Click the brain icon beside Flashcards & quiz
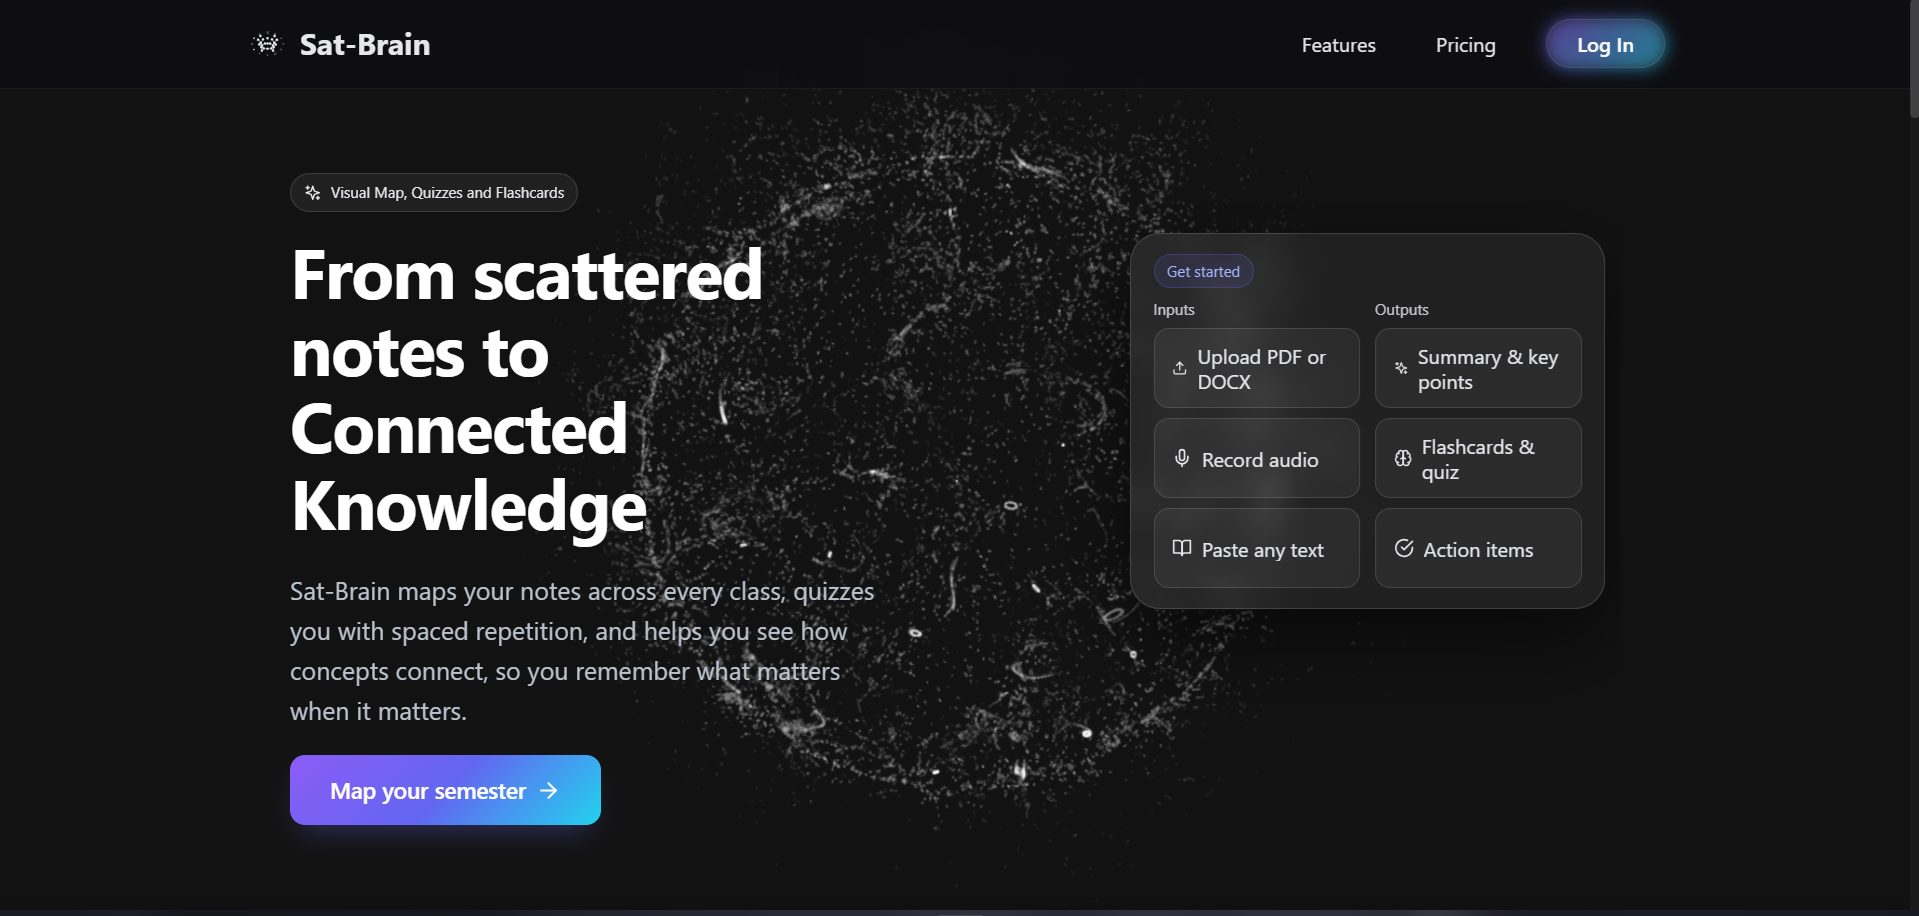 click(x=1403, y=458)
